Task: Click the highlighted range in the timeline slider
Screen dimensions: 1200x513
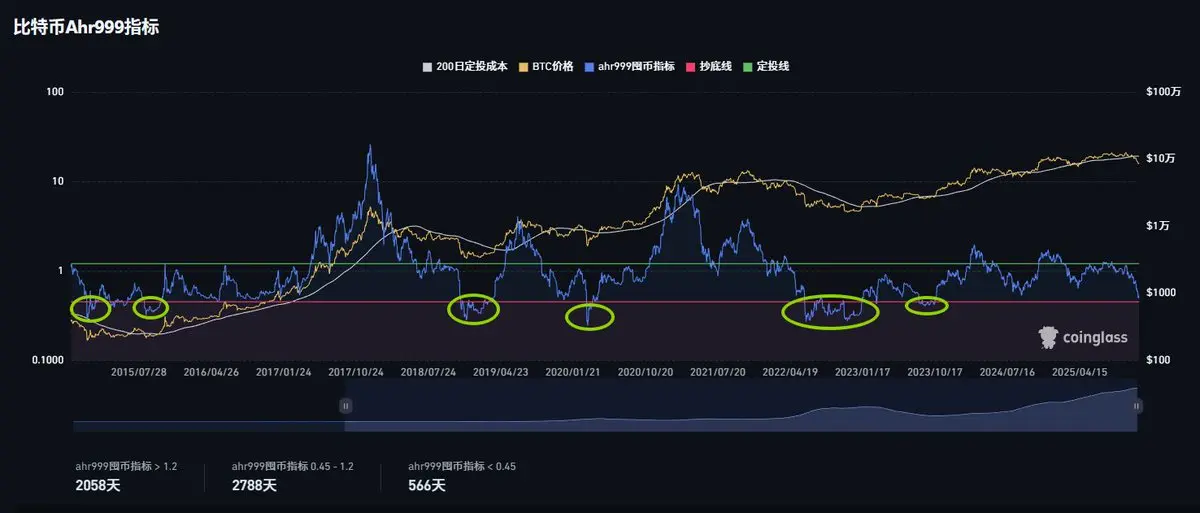Action: pyautogui.click(x=741, y=408)
